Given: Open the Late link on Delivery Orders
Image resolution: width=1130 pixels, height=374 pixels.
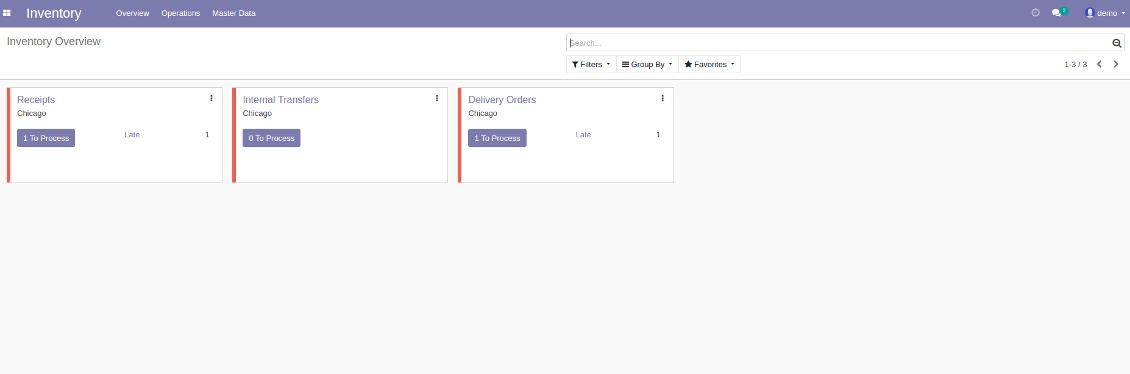Looking at the screenshot, I should pos(583,135).
